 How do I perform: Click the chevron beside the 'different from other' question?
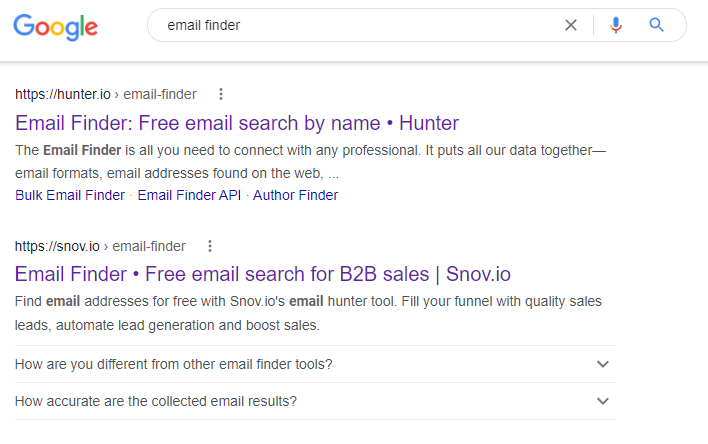tap(603, 364)
